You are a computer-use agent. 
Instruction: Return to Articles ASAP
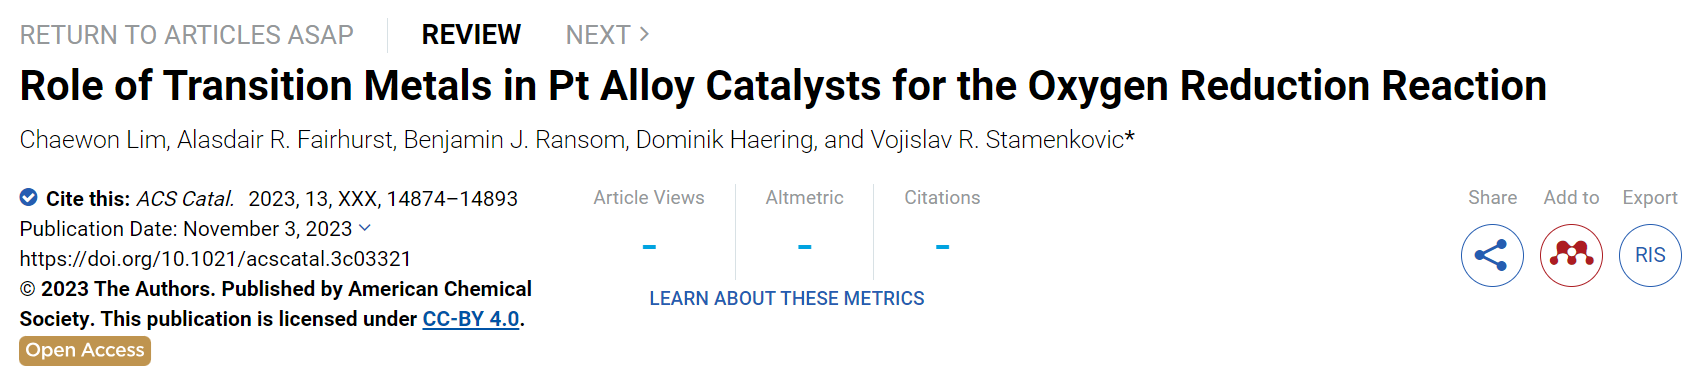click(x=187, y=35)
